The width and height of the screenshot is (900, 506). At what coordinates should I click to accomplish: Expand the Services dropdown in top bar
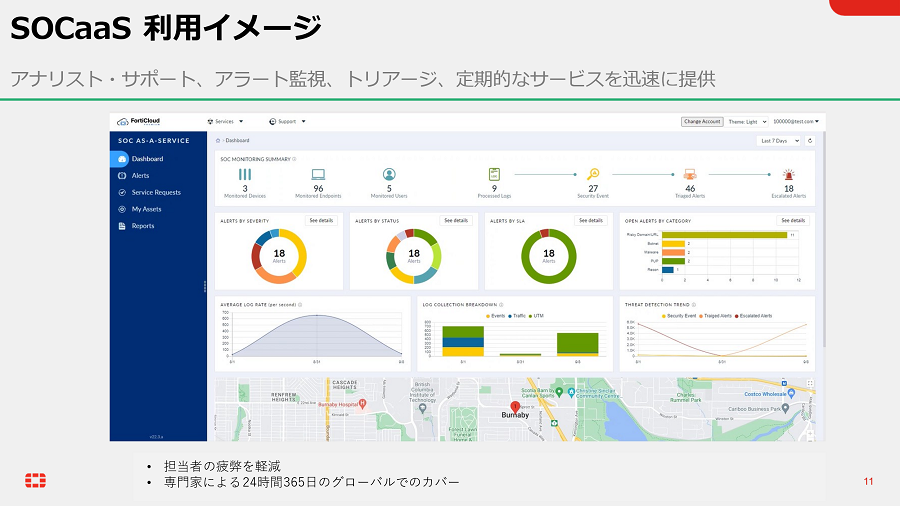coord(225,121)
